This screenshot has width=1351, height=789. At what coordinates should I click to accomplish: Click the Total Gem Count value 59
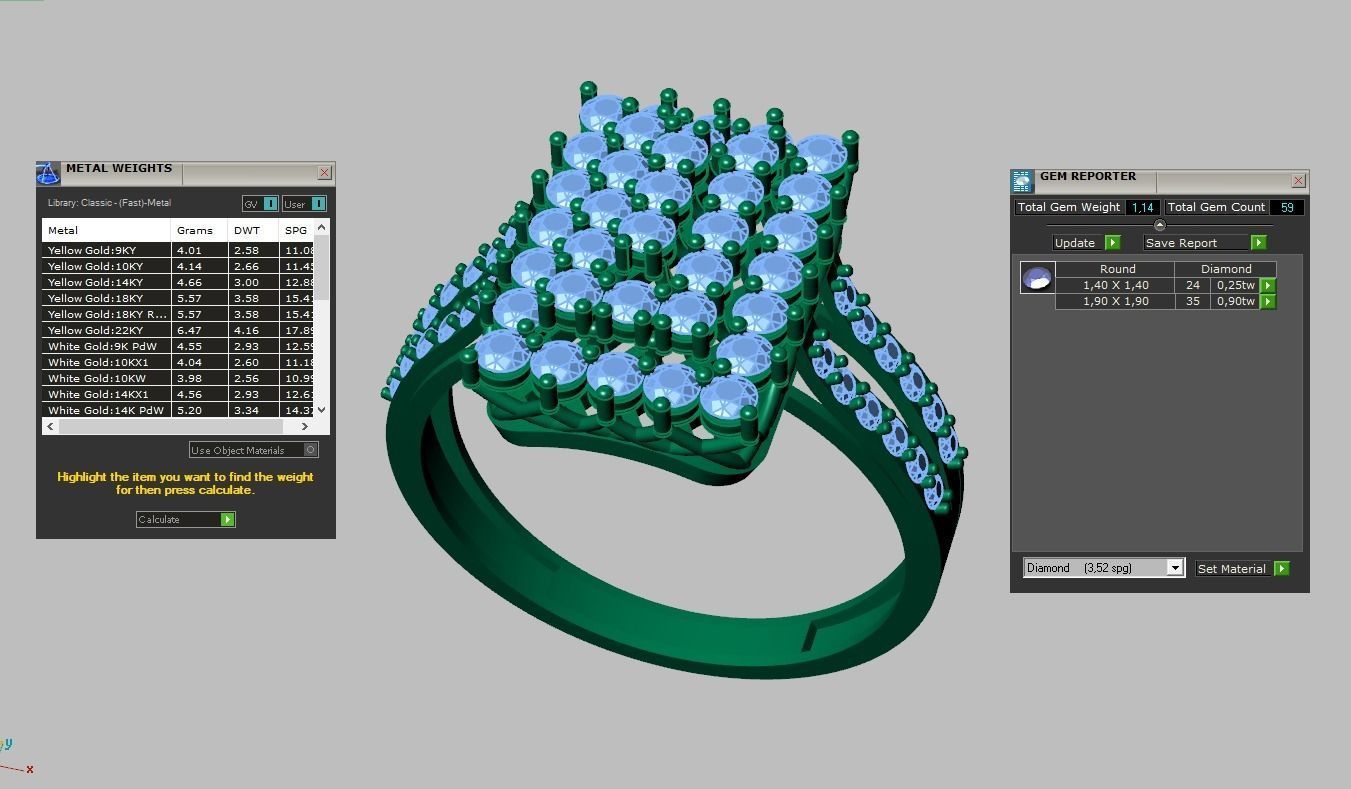coord(1287,207)
